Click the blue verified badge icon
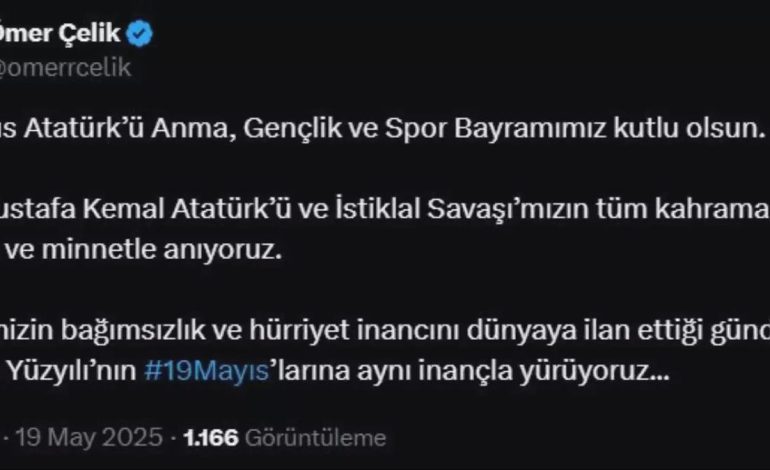This screenshot has width=770, height=470. [x=139, y=34]
